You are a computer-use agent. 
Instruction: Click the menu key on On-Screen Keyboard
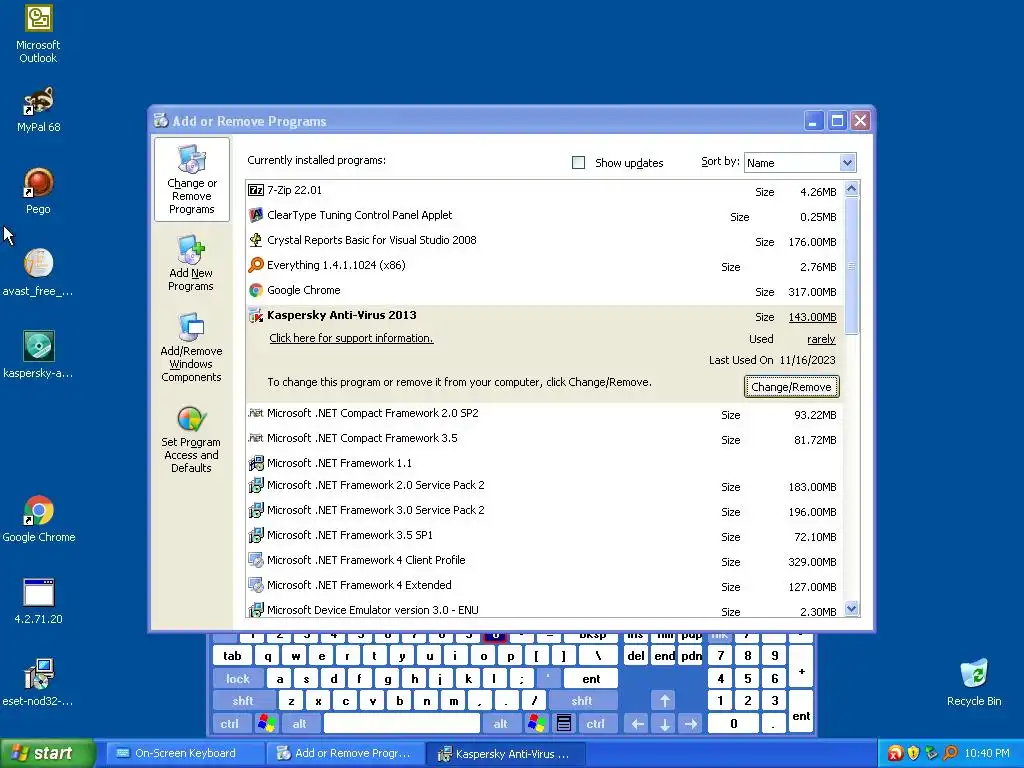564,724
